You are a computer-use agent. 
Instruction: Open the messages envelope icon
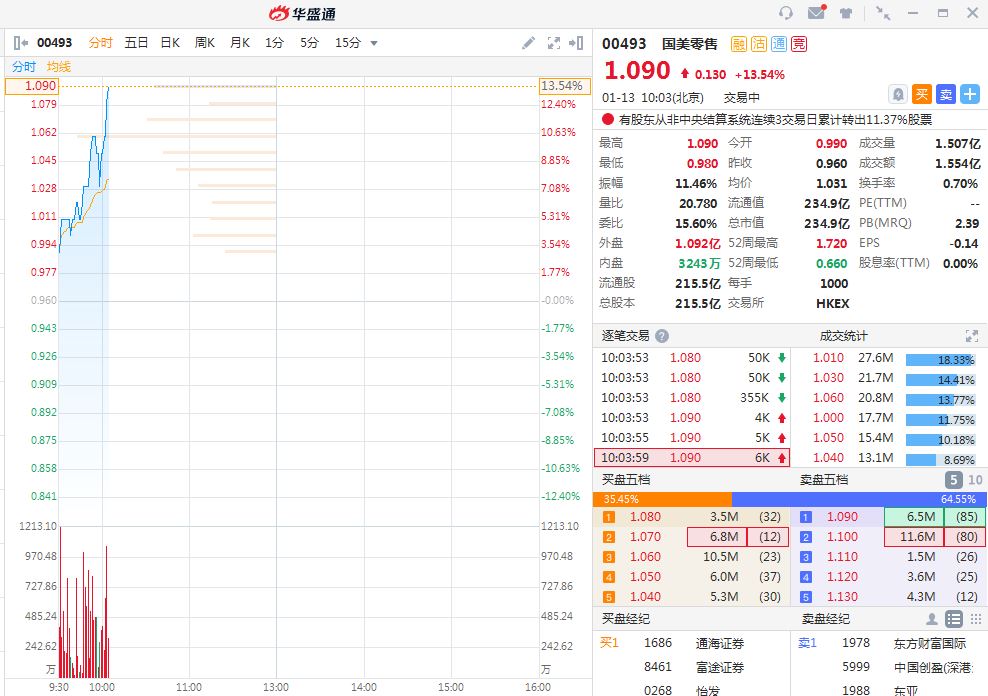click(x=816, y=13)
